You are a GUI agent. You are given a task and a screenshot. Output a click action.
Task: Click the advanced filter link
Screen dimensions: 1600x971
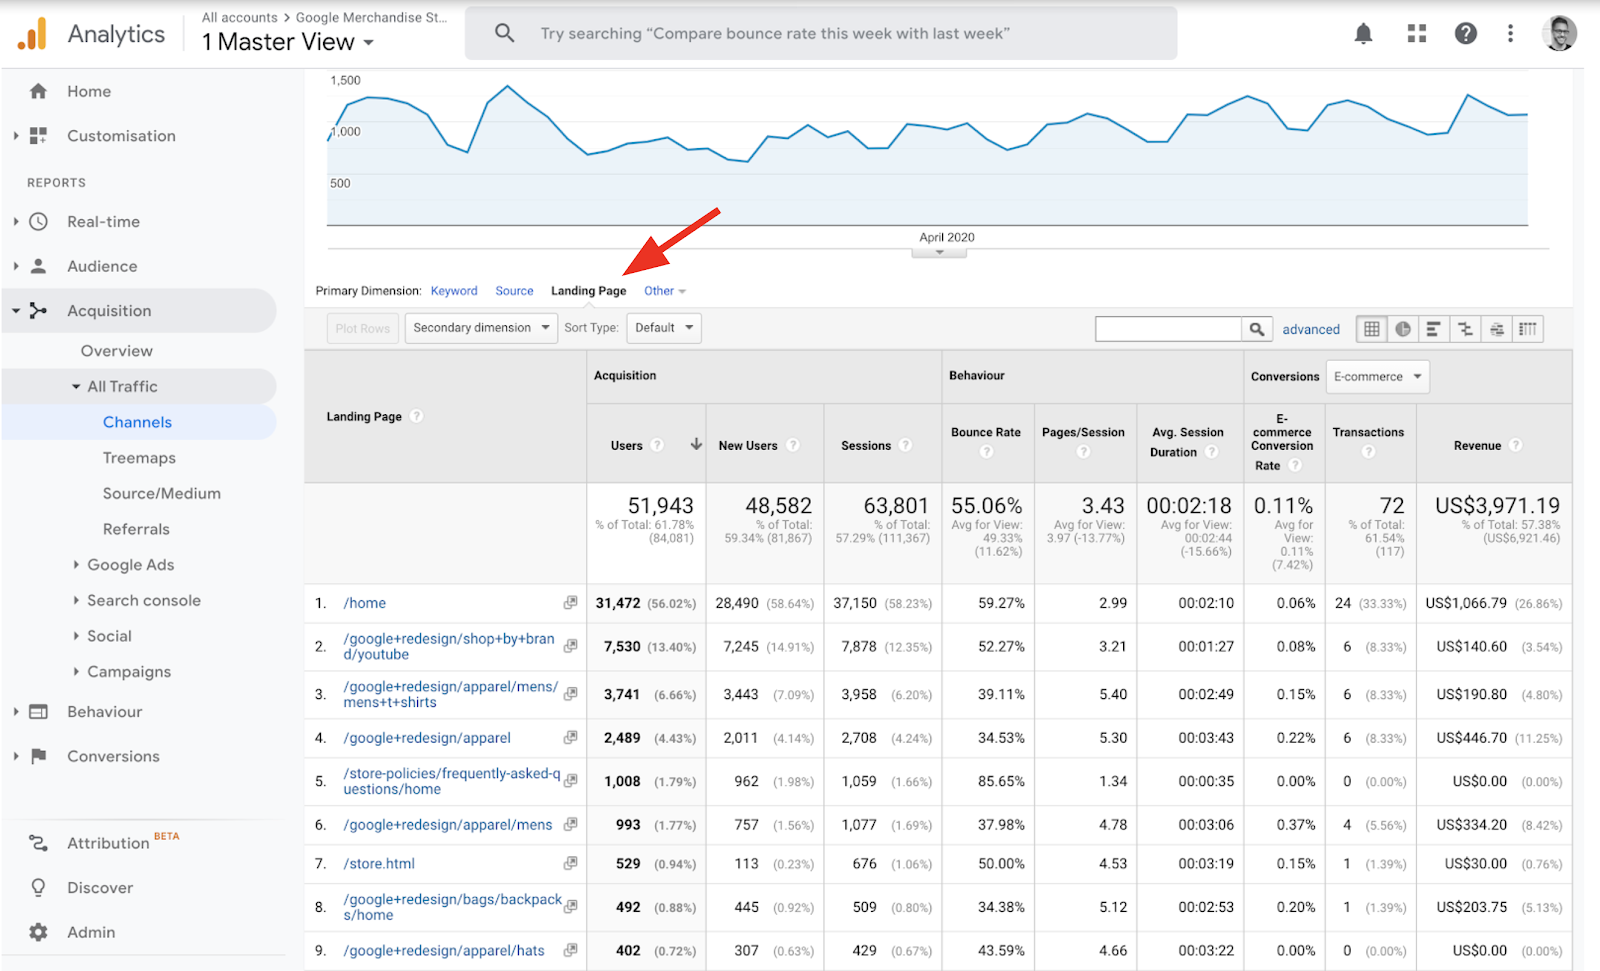[1311, 329]
